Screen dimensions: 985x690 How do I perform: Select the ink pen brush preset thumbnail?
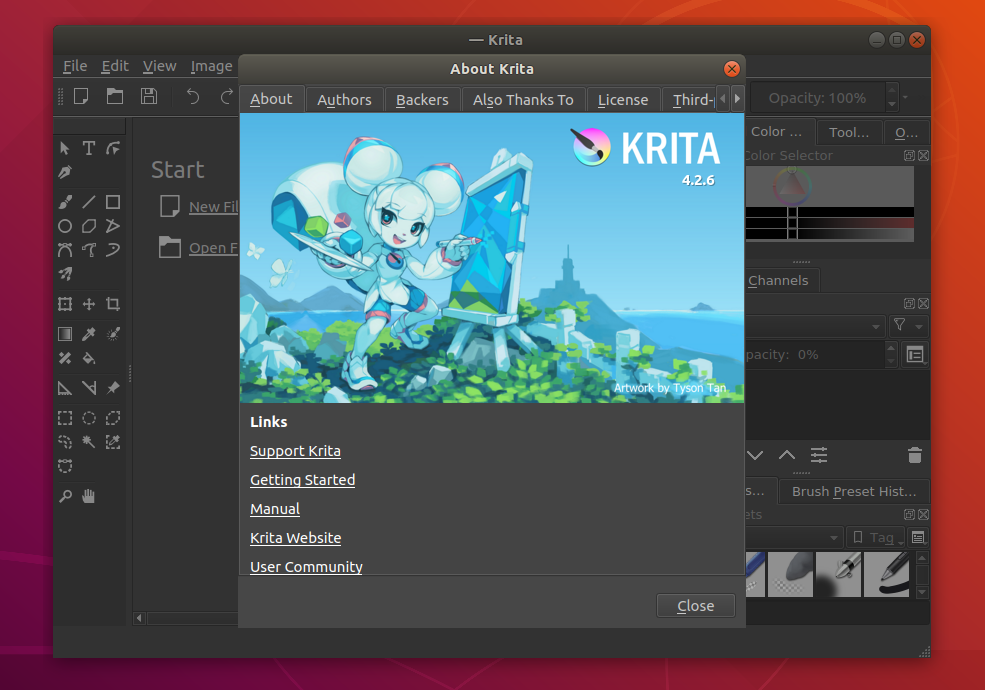click(839, 574)
